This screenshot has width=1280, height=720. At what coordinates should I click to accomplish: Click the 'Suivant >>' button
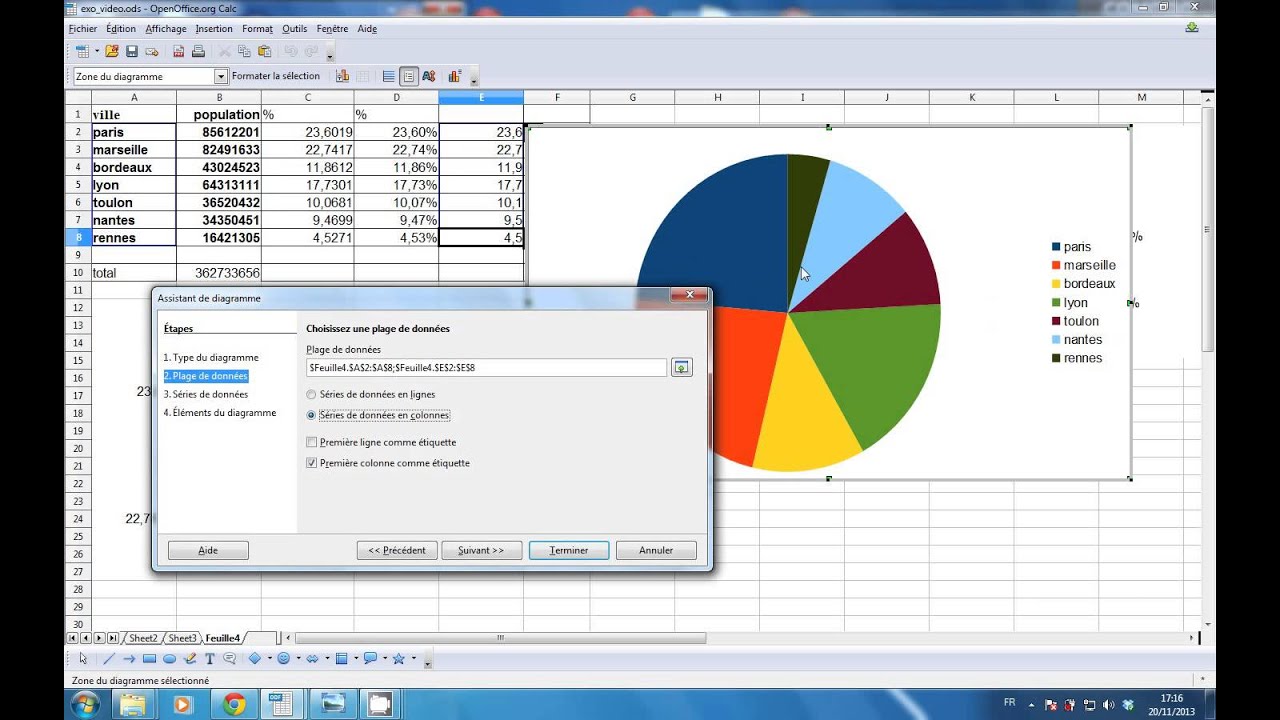click(x=481, y=550)
